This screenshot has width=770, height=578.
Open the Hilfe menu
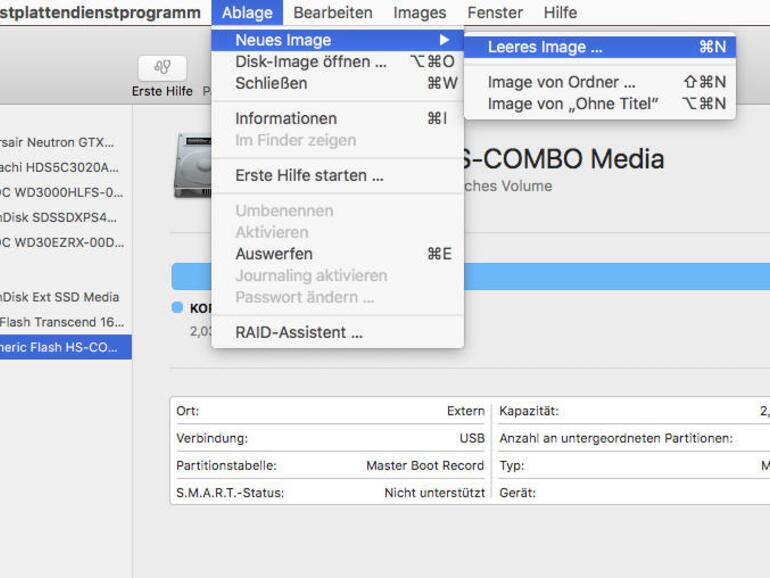pos(560,12)
